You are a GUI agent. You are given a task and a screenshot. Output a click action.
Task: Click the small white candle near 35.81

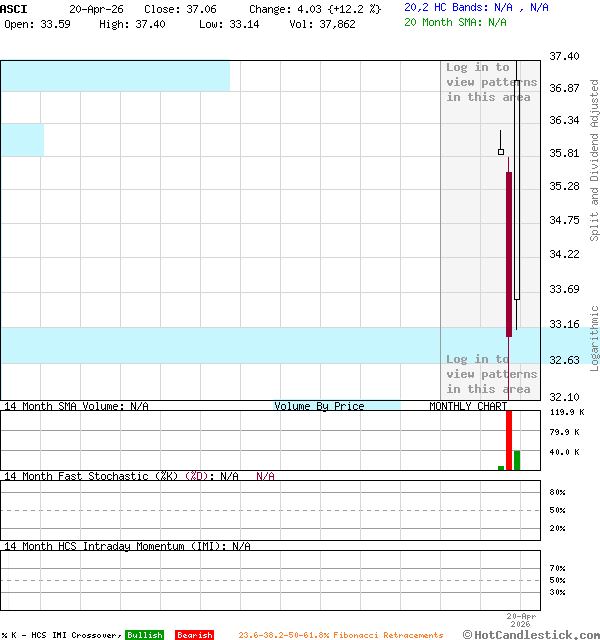(x=501, y=151)
